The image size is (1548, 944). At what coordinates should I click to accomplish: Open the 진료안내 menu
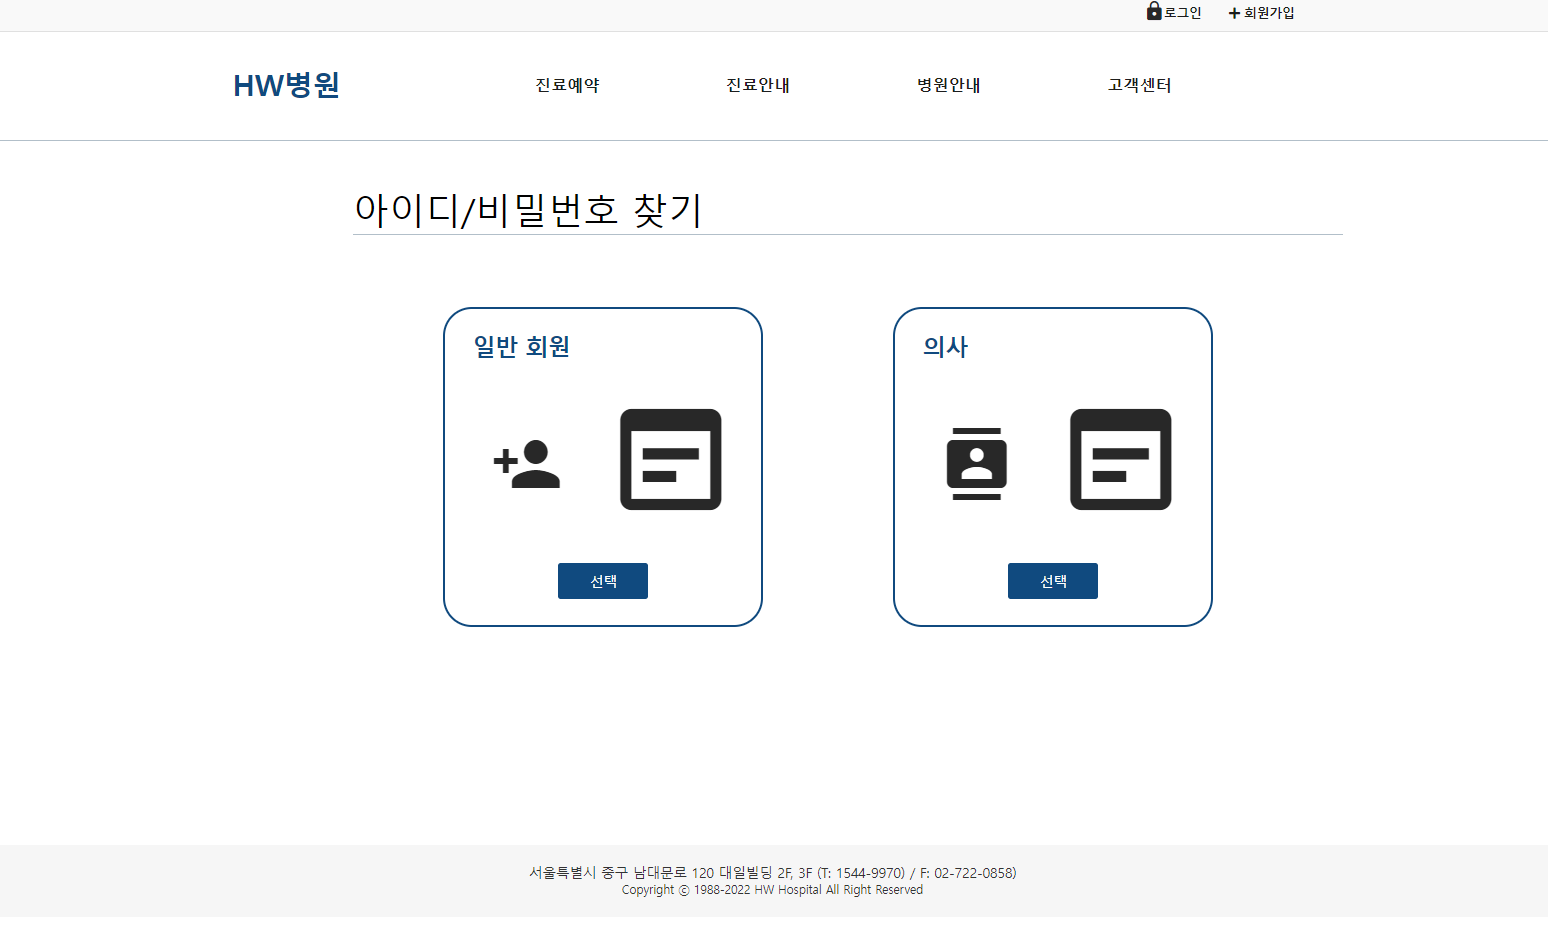(757, 86)
